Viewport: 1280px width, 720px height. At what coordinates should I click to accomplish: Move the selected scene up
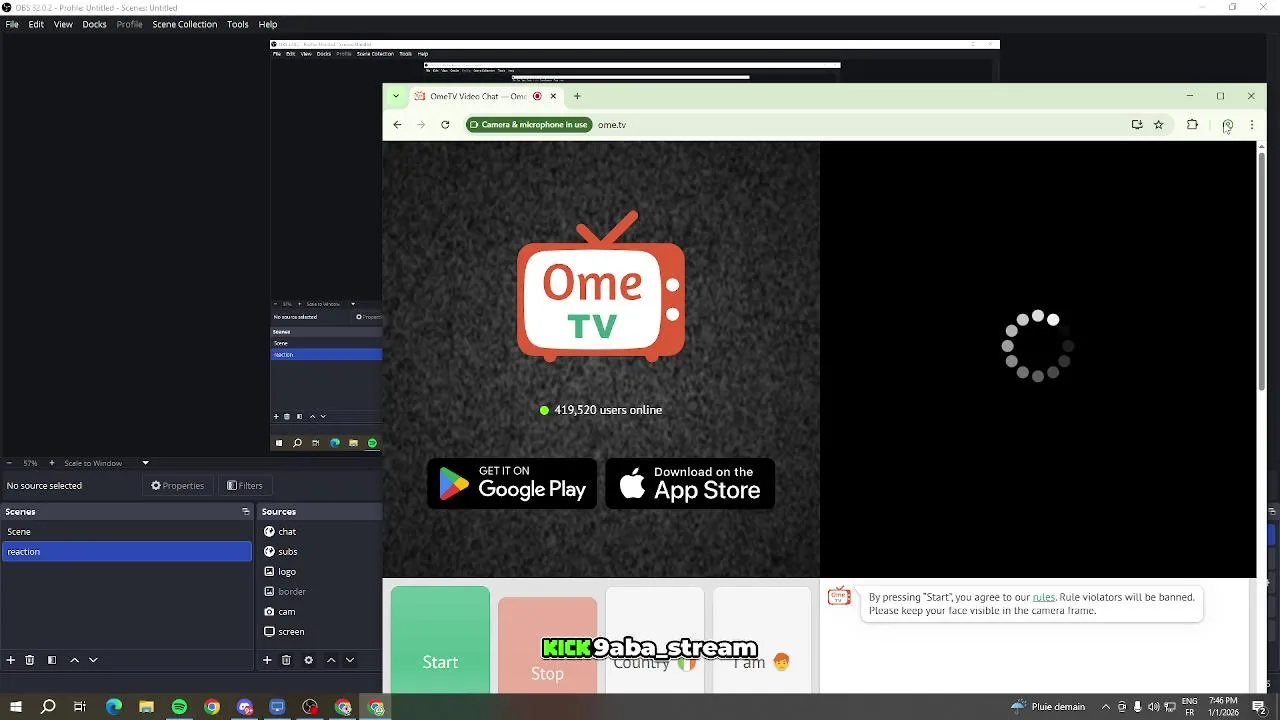click(x=74, y=660)
